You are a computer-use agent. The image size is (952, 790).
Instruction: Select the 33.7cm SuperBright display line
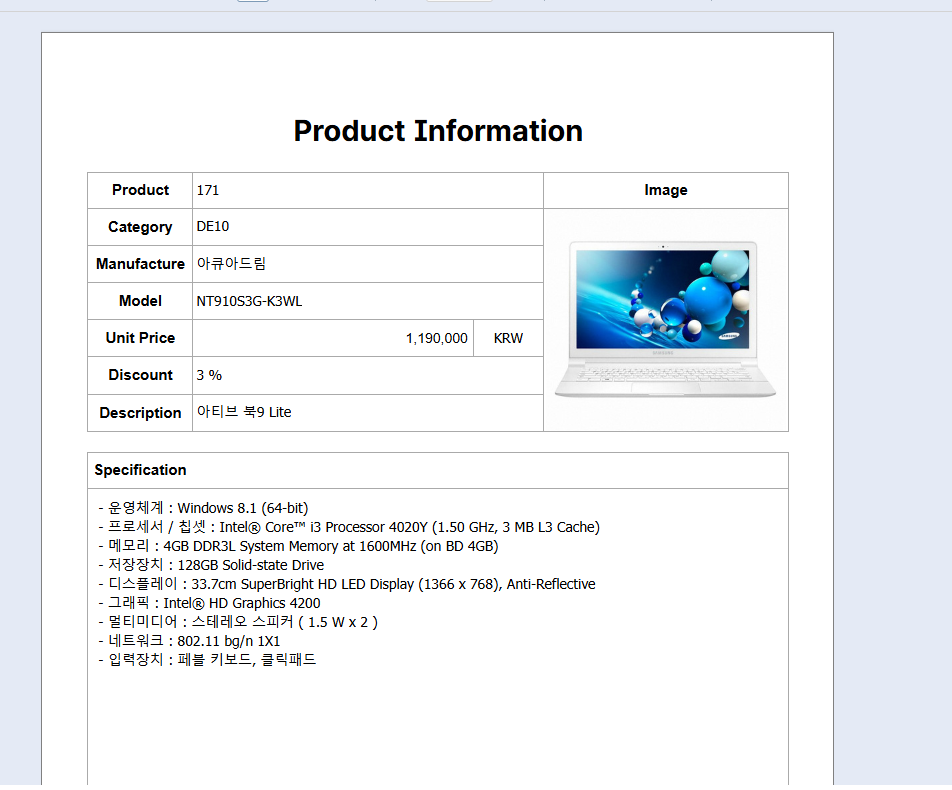(x=347, y=584)
